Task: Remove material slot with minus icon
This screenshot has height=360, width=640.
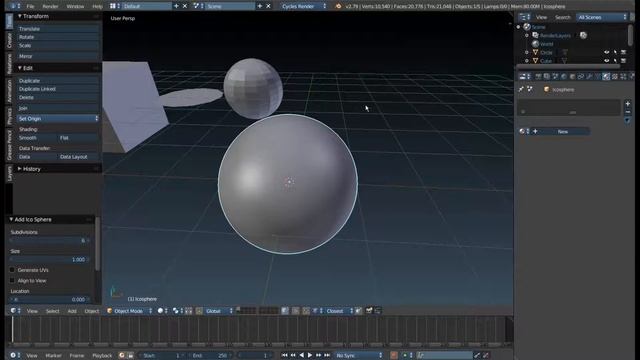Action: pos(628,112)
